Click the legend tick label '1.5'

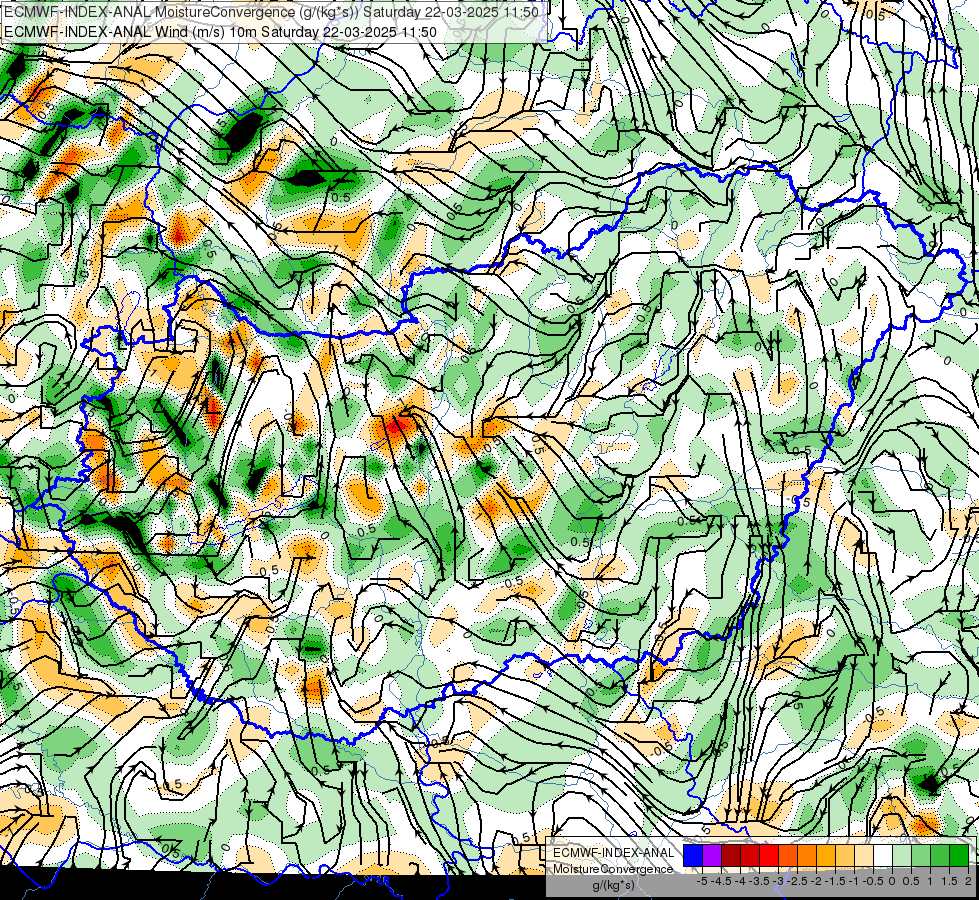pos(950,881)
